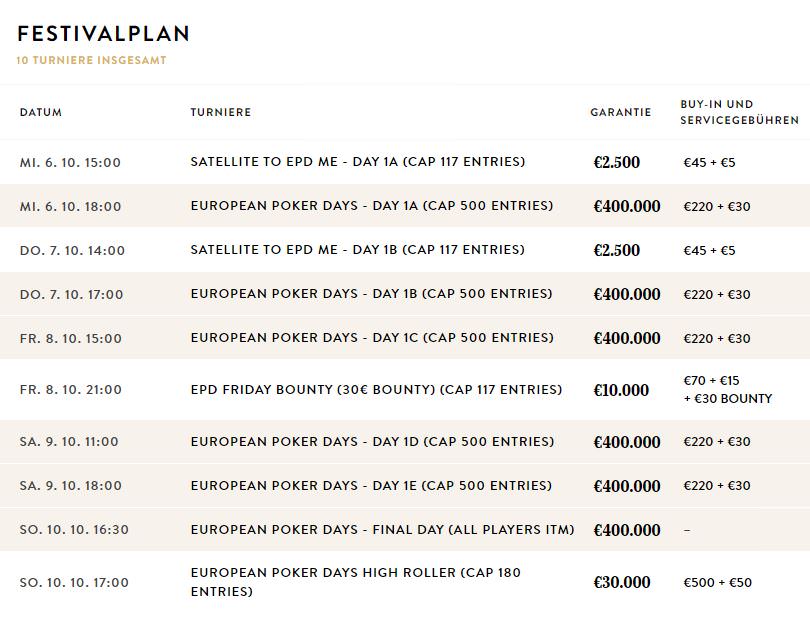Screen dimensions: 810x620
Task: Click the Buy-in und Servicegebühren header
Action: point(739,112)
